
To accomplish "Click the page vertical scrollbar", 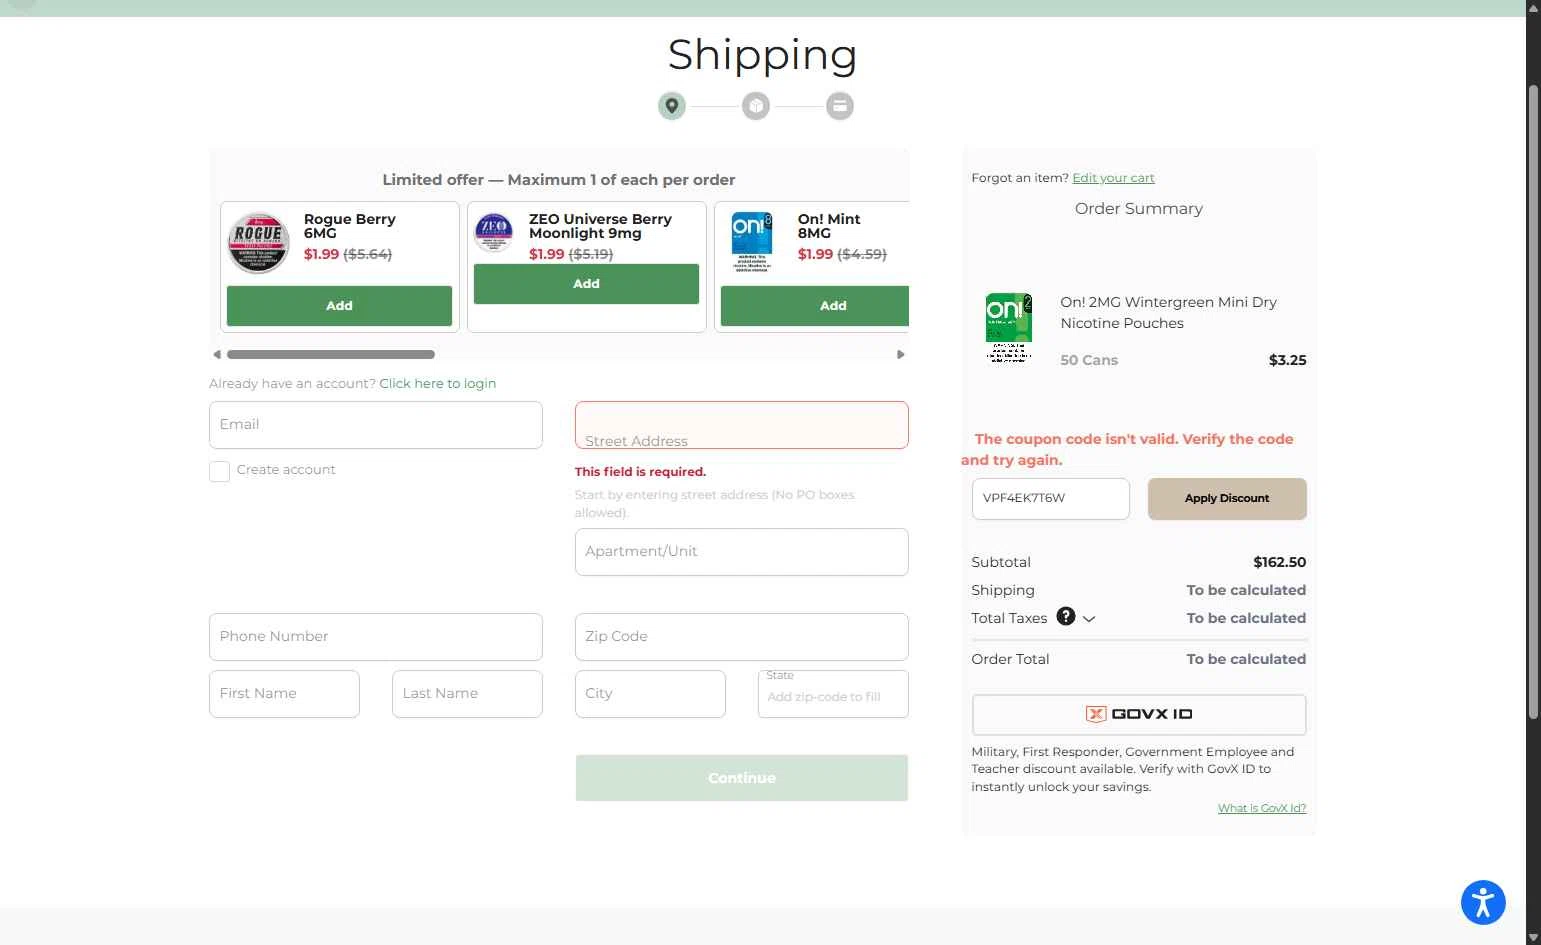I will pos(1533,400).
